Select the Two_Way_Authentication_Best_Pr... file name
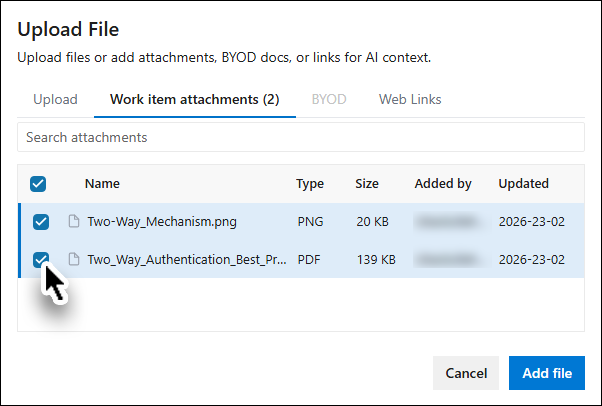Image resolution: width=602 pixels, height=406 pixels. pyautogui.click(x=187, y=260)
